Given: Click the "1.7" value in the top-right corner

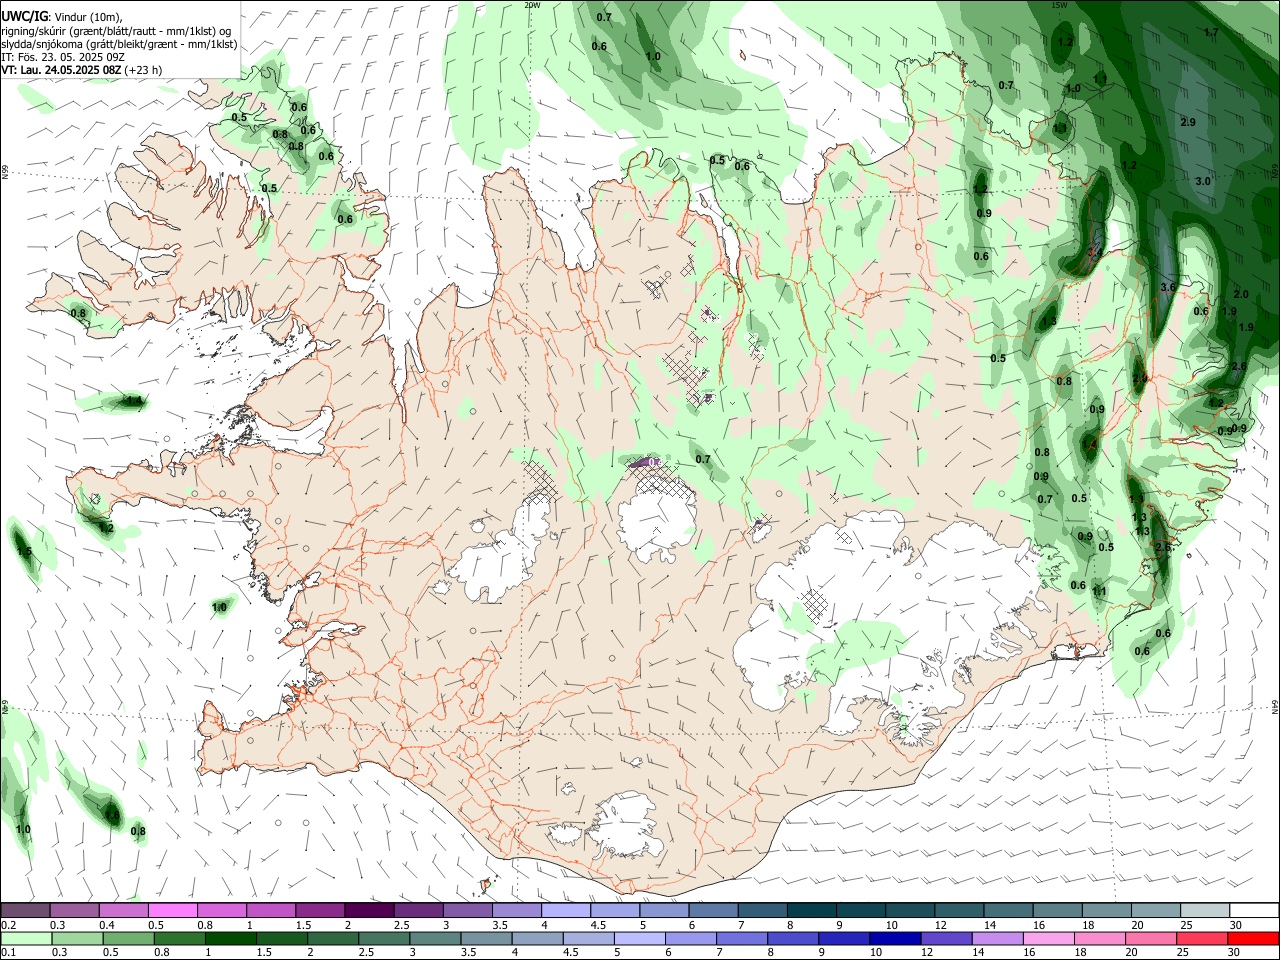Looking at the screenshot, I should (1211, 32).
